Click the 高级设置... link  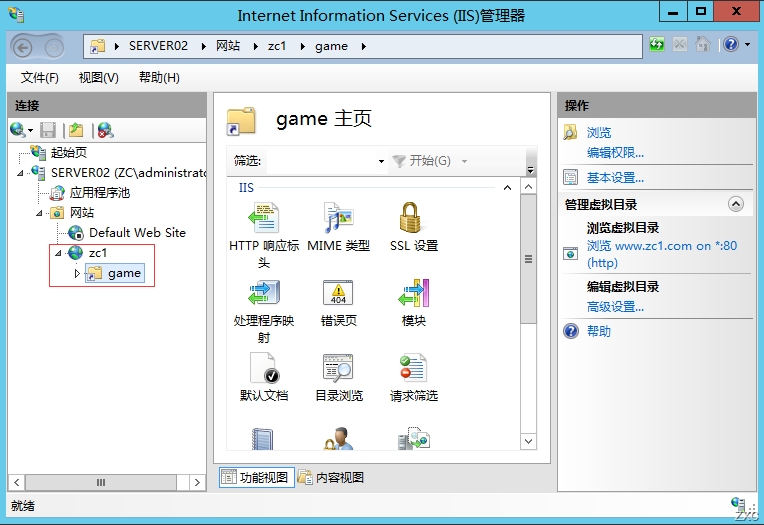tap(615, 307)
